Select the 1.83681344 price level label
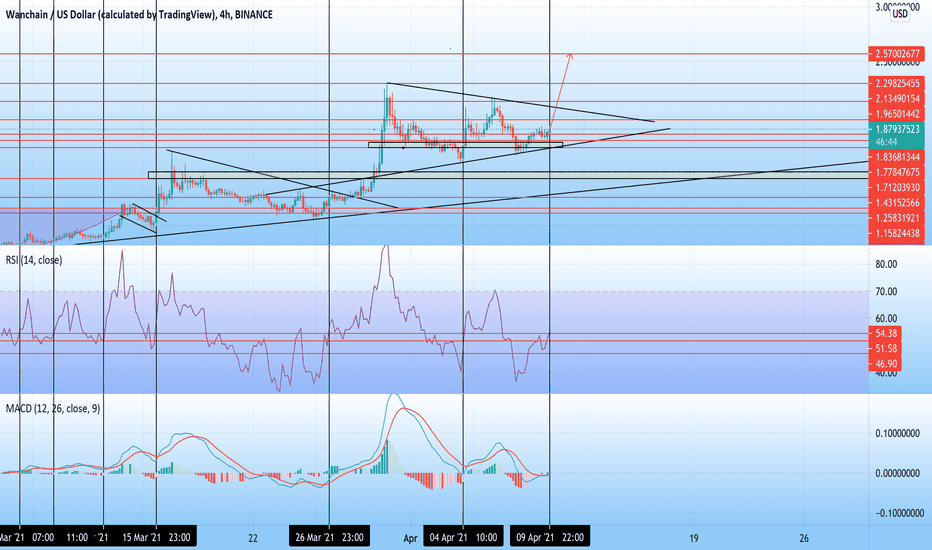 pos(896,157)
